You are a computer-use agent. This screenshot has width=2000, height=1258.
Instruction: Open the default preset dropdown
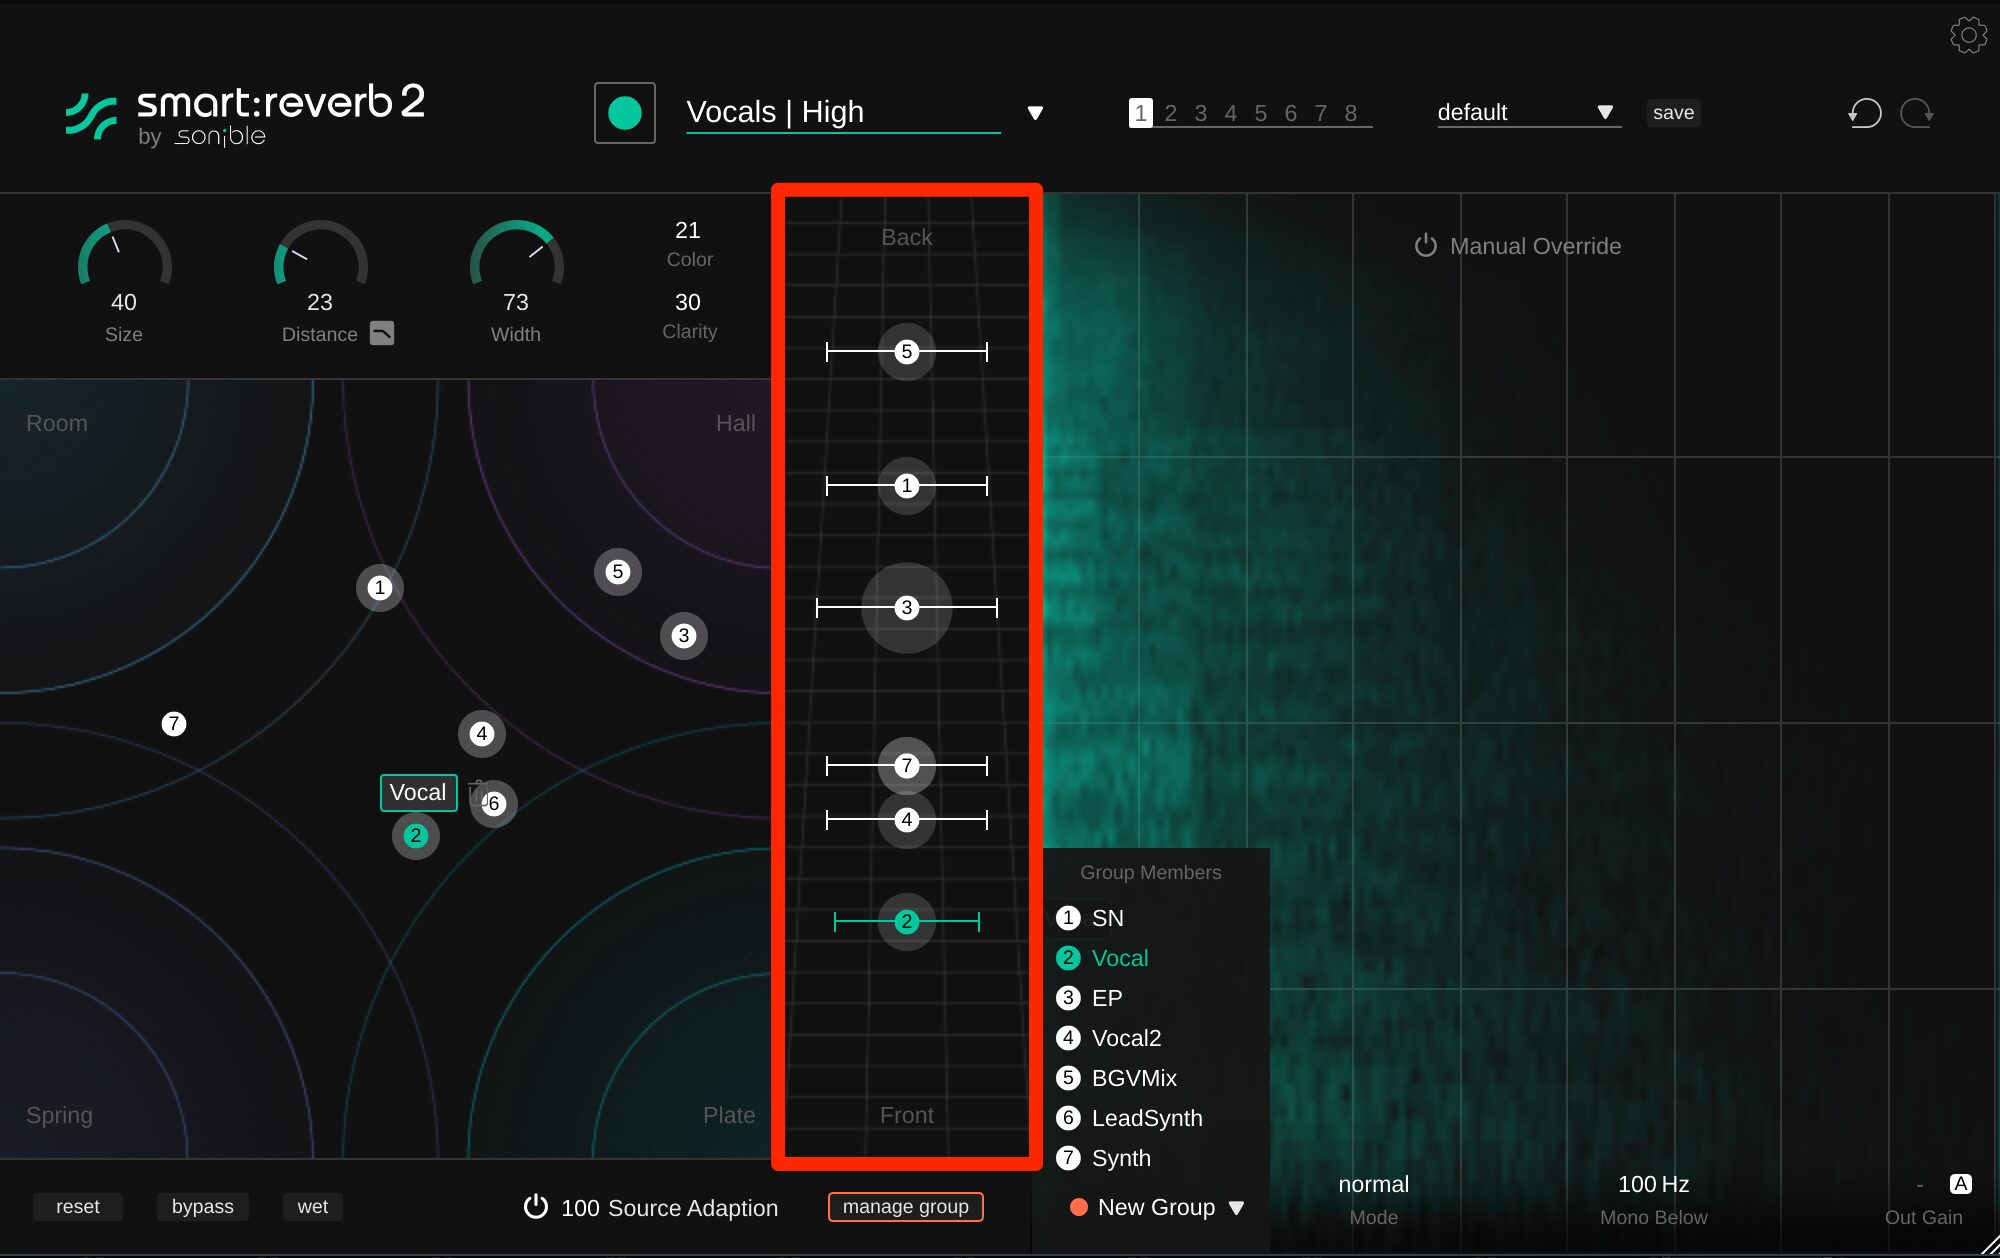coord(1527,113)
